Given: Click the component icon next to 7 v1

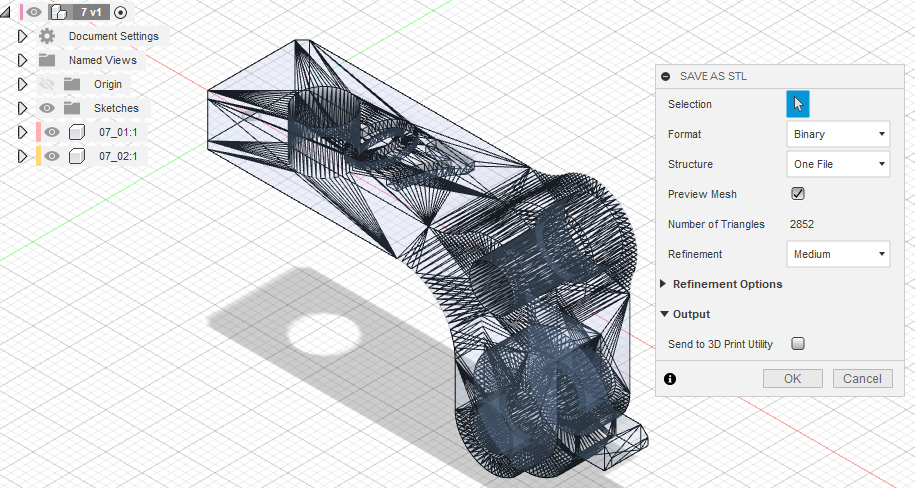Looking at the screenshot, I should pos(58,12).
